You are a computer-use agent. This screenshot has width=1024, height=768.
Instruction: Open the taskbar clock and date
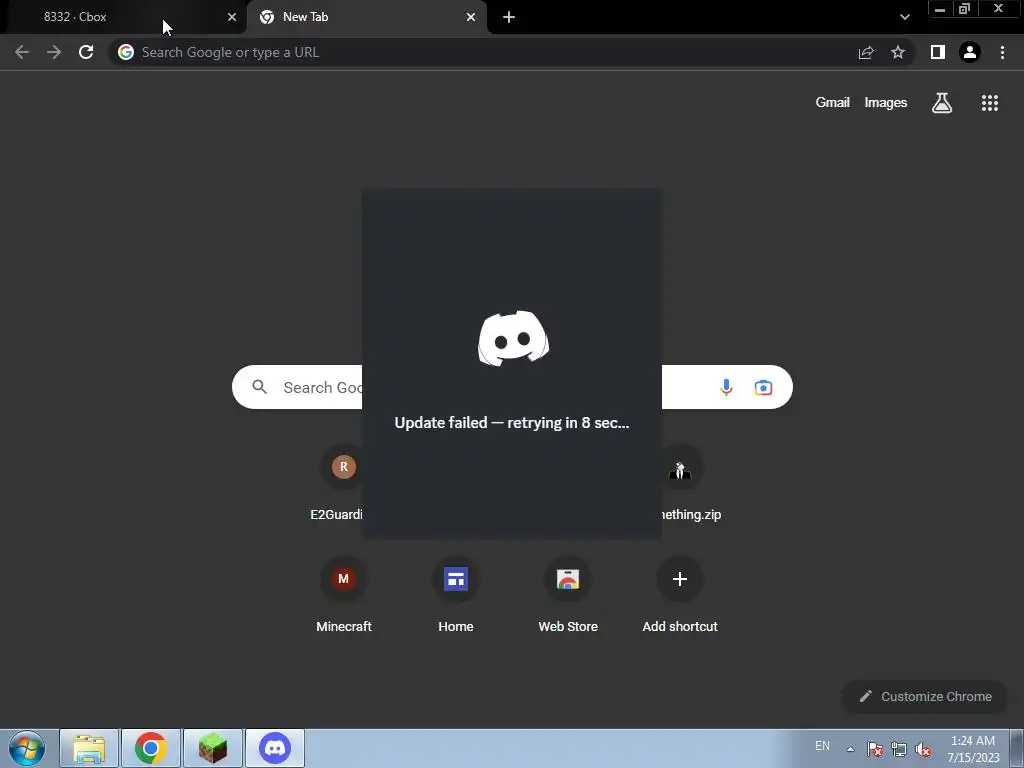point(973,749)
